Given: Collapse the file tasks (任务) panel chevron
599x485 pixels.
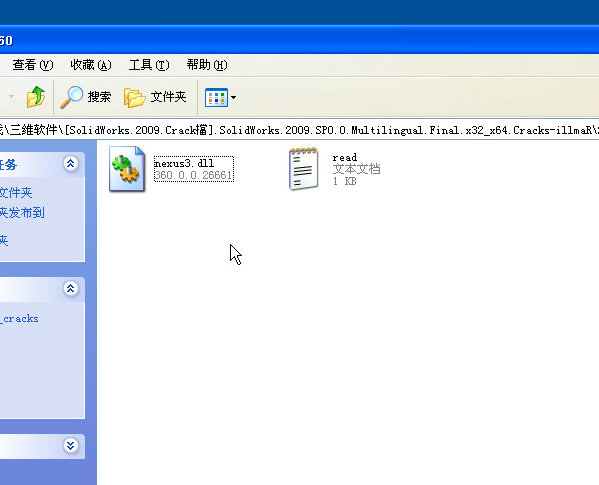Looking at the screenshot, I should pyautogui.click(x=71, y=164).
